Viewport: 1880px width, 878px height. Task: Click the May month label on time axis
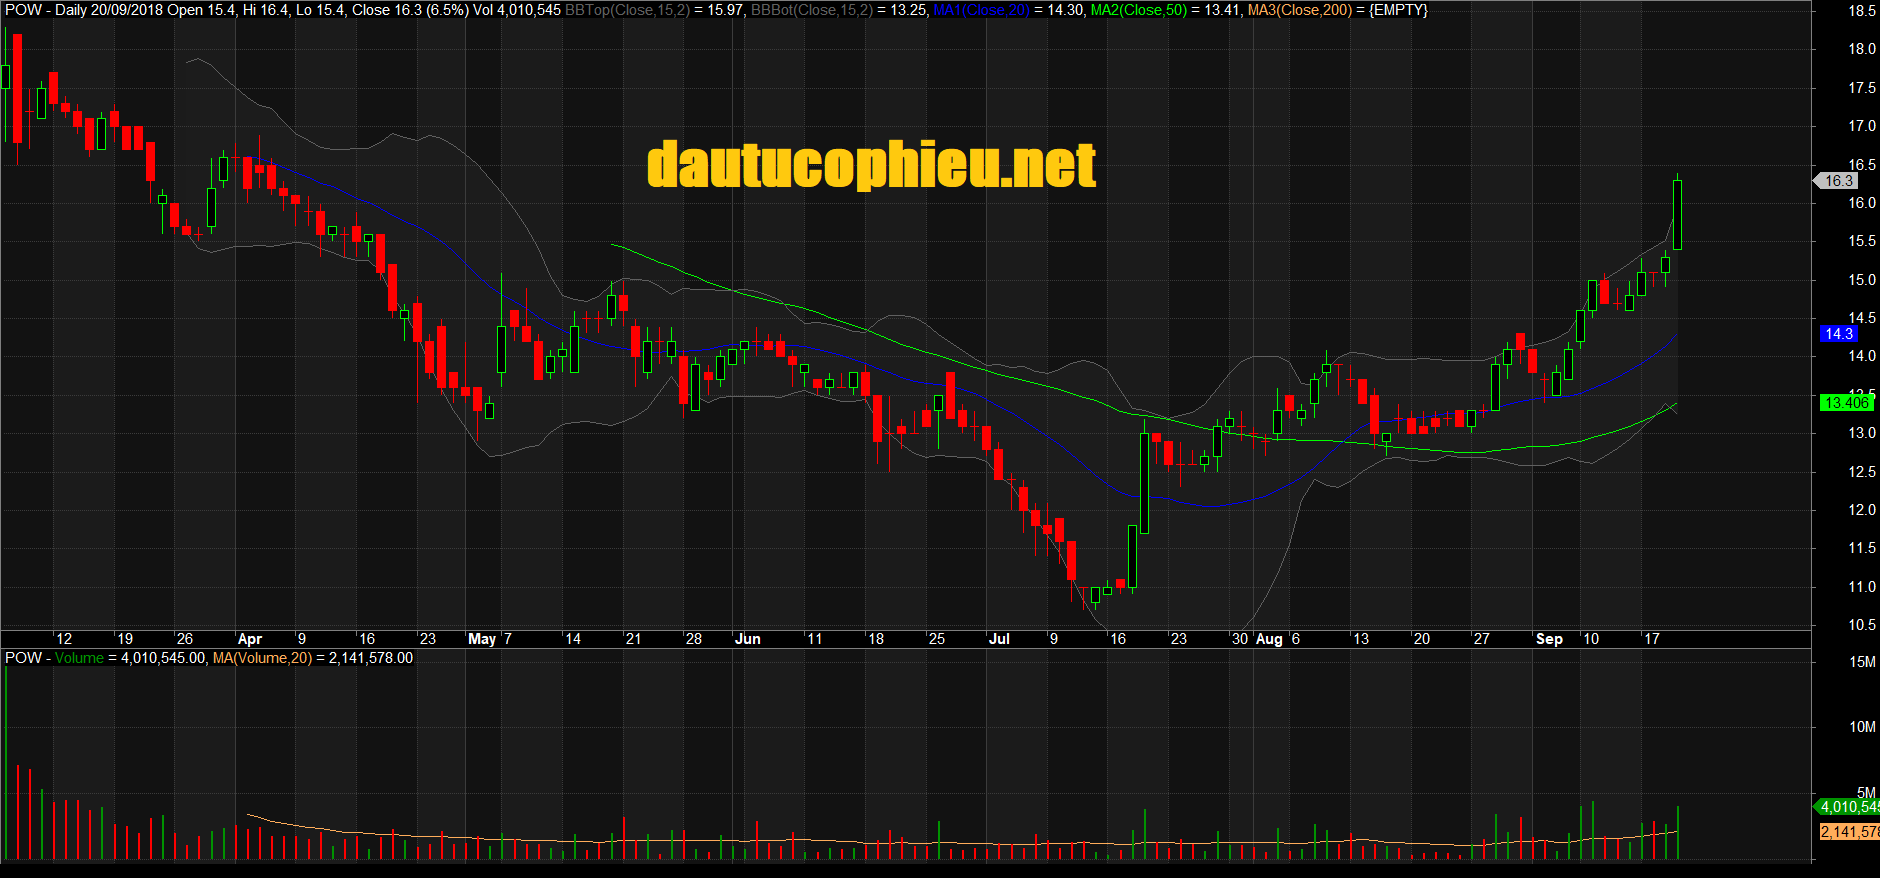(x=482, y=639)
